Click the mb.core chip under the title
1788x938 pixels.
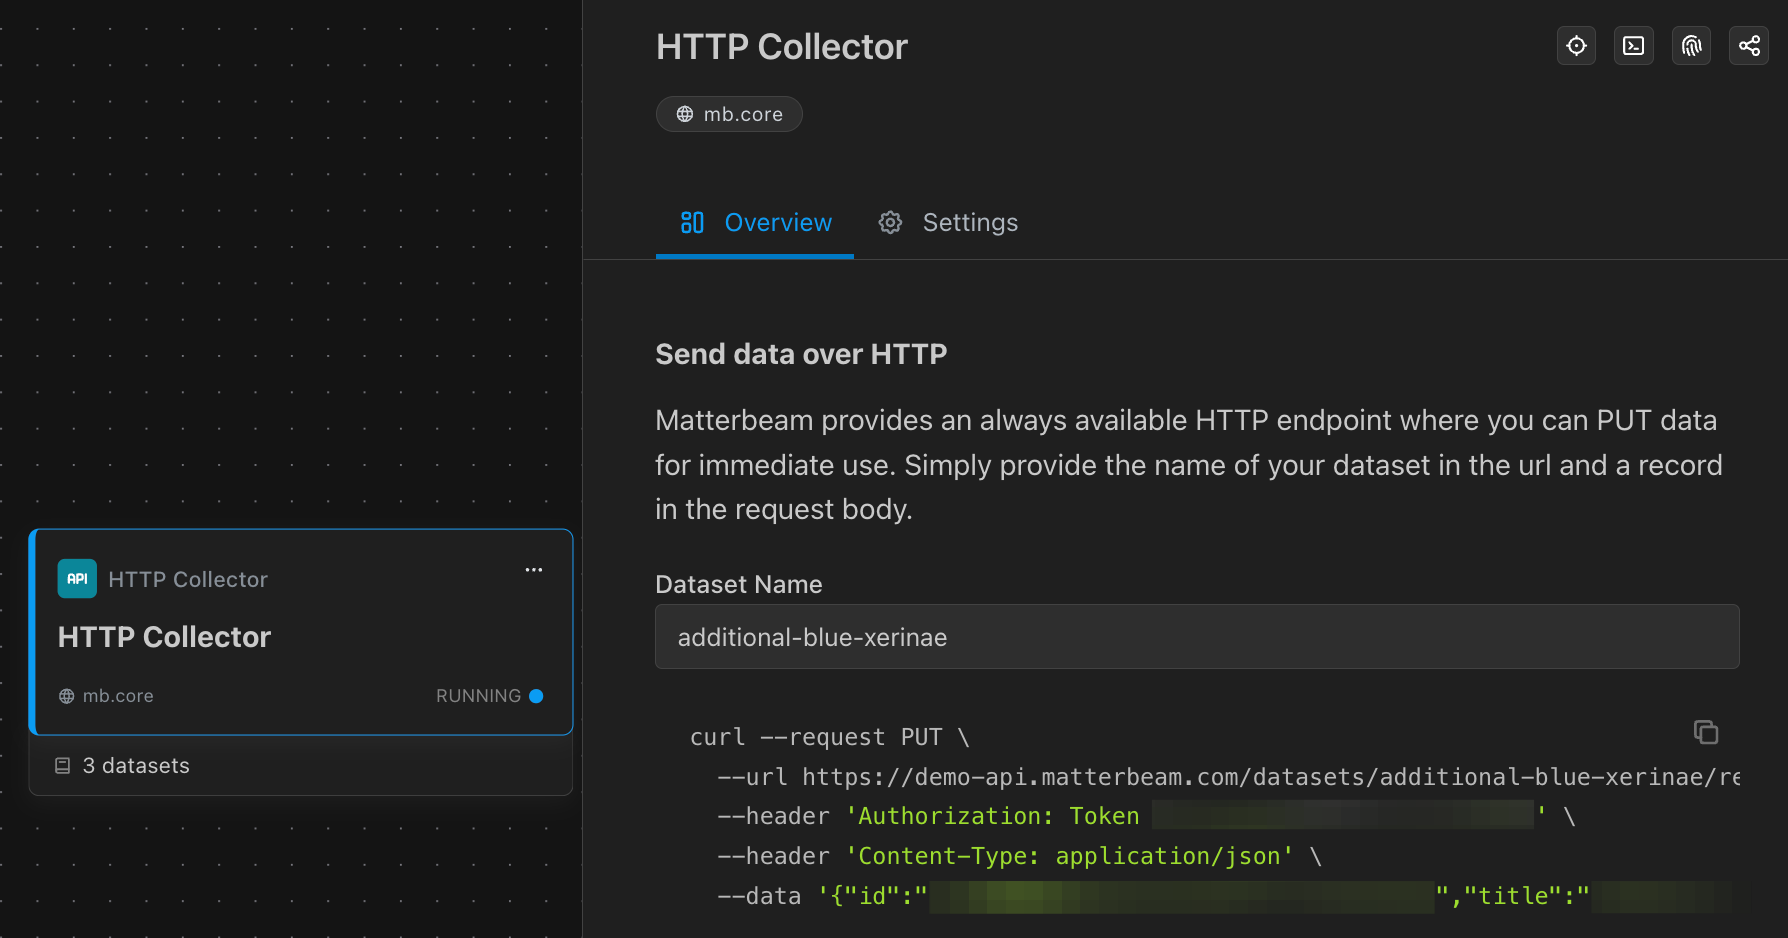coord(729,114)
